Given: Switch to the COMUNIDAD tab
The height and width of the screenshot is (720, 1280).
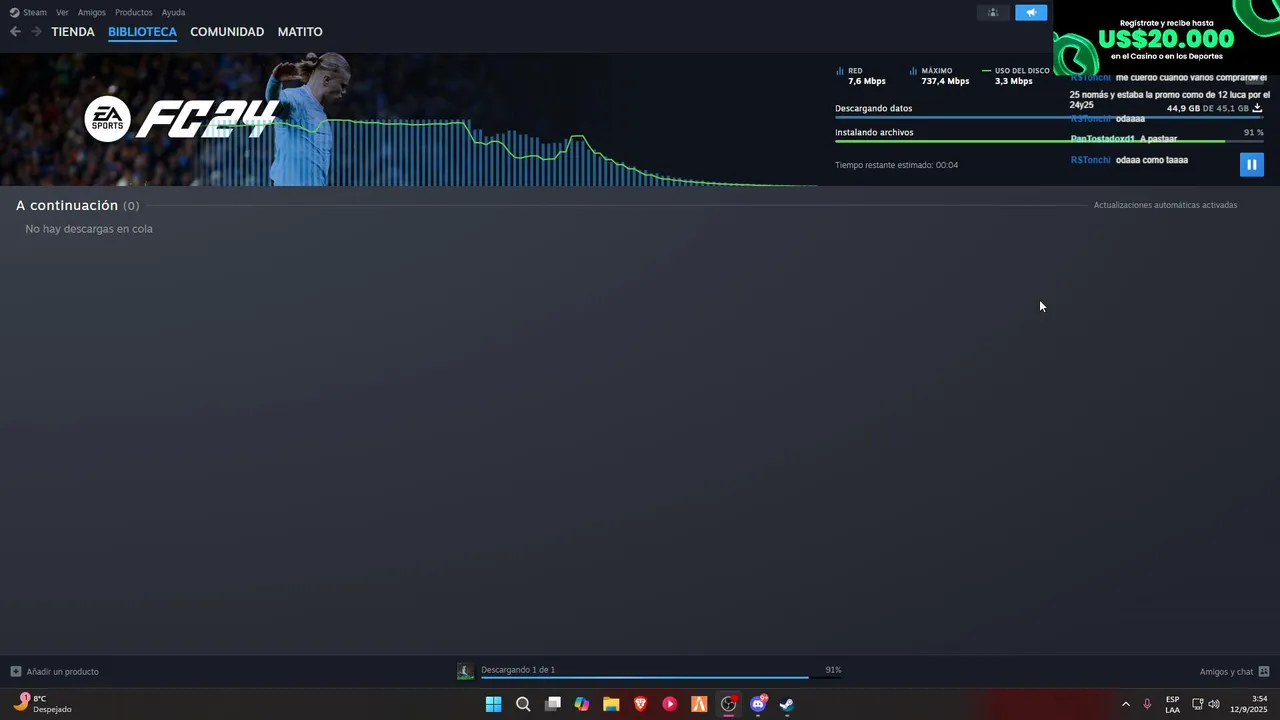Looking at the screenshot, I should click(x=227, y=32).
